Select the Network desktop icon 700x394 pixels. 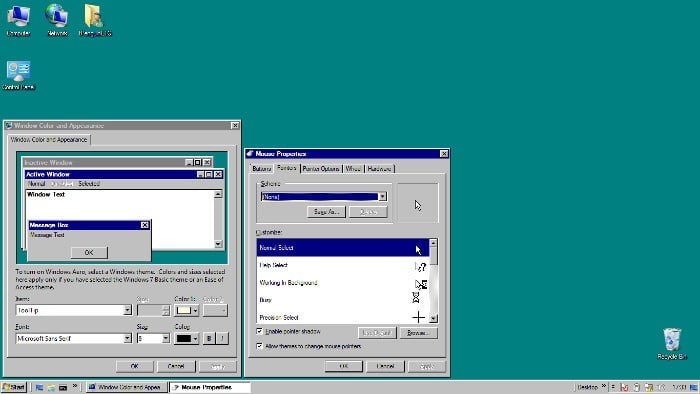57,20
